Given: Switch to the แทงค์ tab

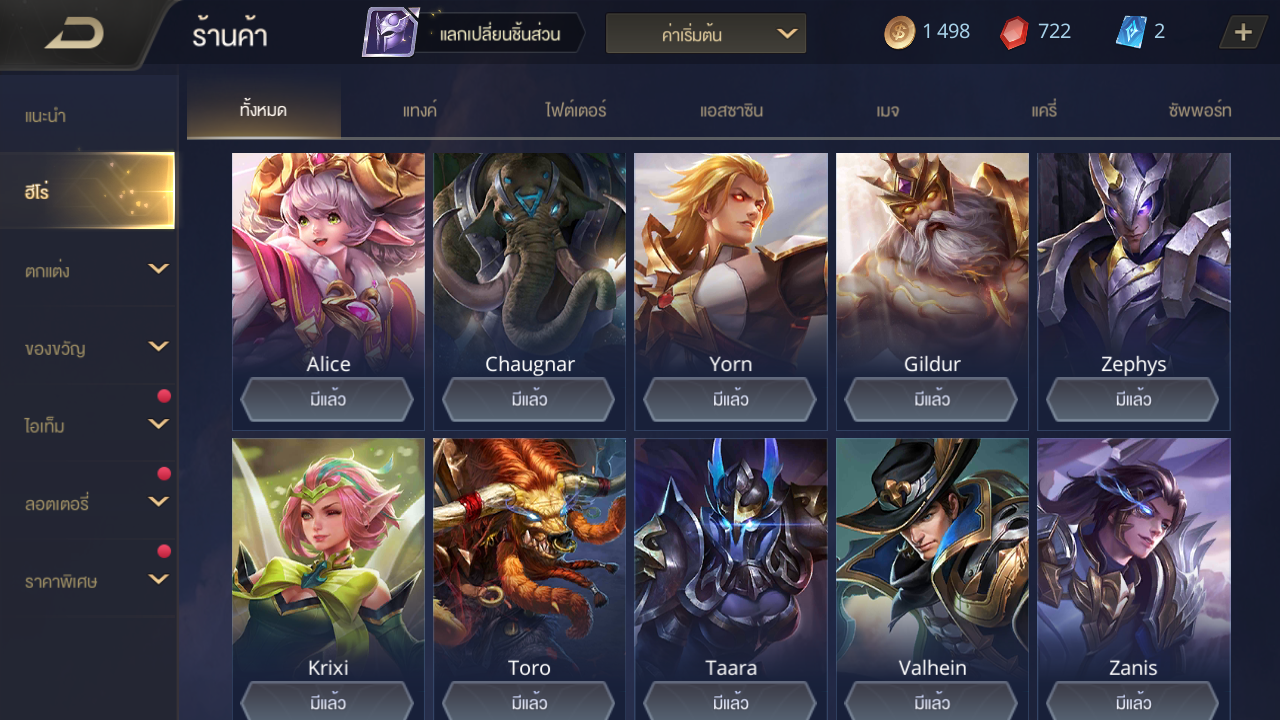Looking at the screenshot, I should click(420, 110).
